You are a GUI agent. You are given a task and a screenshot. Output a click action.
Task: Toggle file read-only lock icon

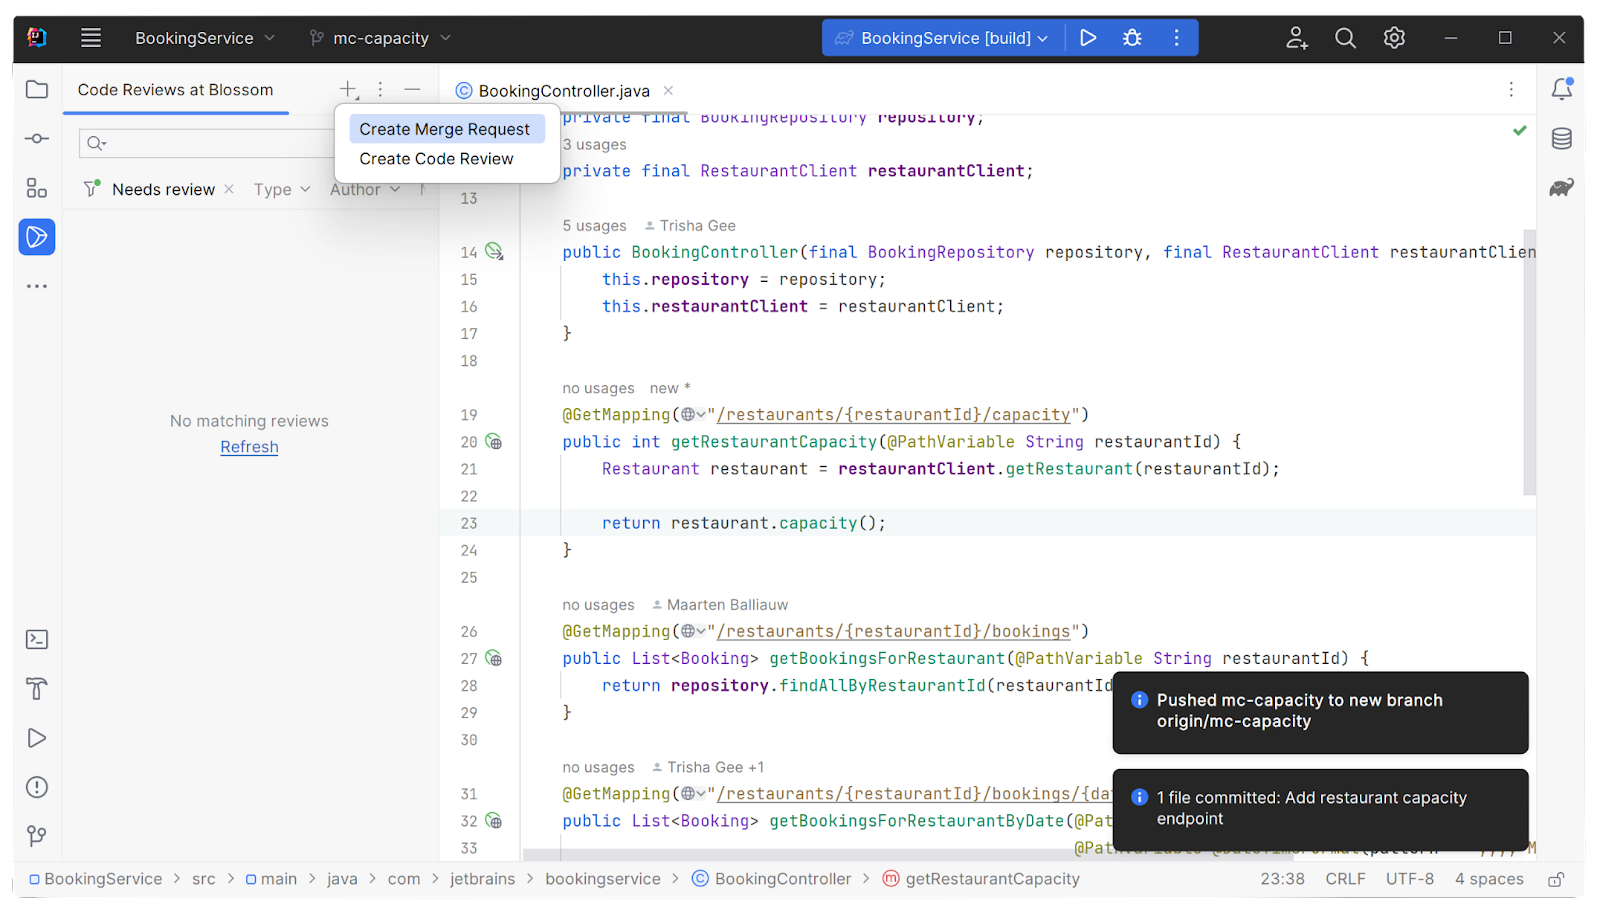pyautogui.click(x=1556, y=879)
